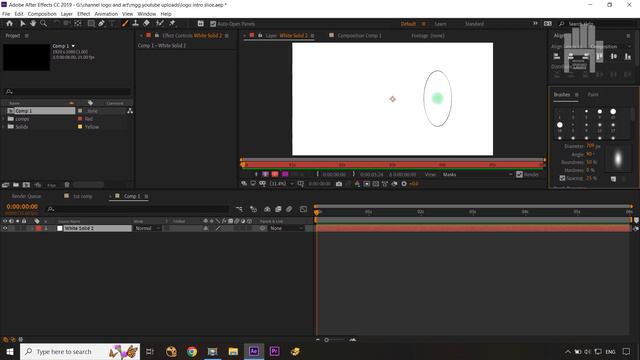Open the Window menu
Viewport: 640px width, 360px height.
(x=147, y=14)
